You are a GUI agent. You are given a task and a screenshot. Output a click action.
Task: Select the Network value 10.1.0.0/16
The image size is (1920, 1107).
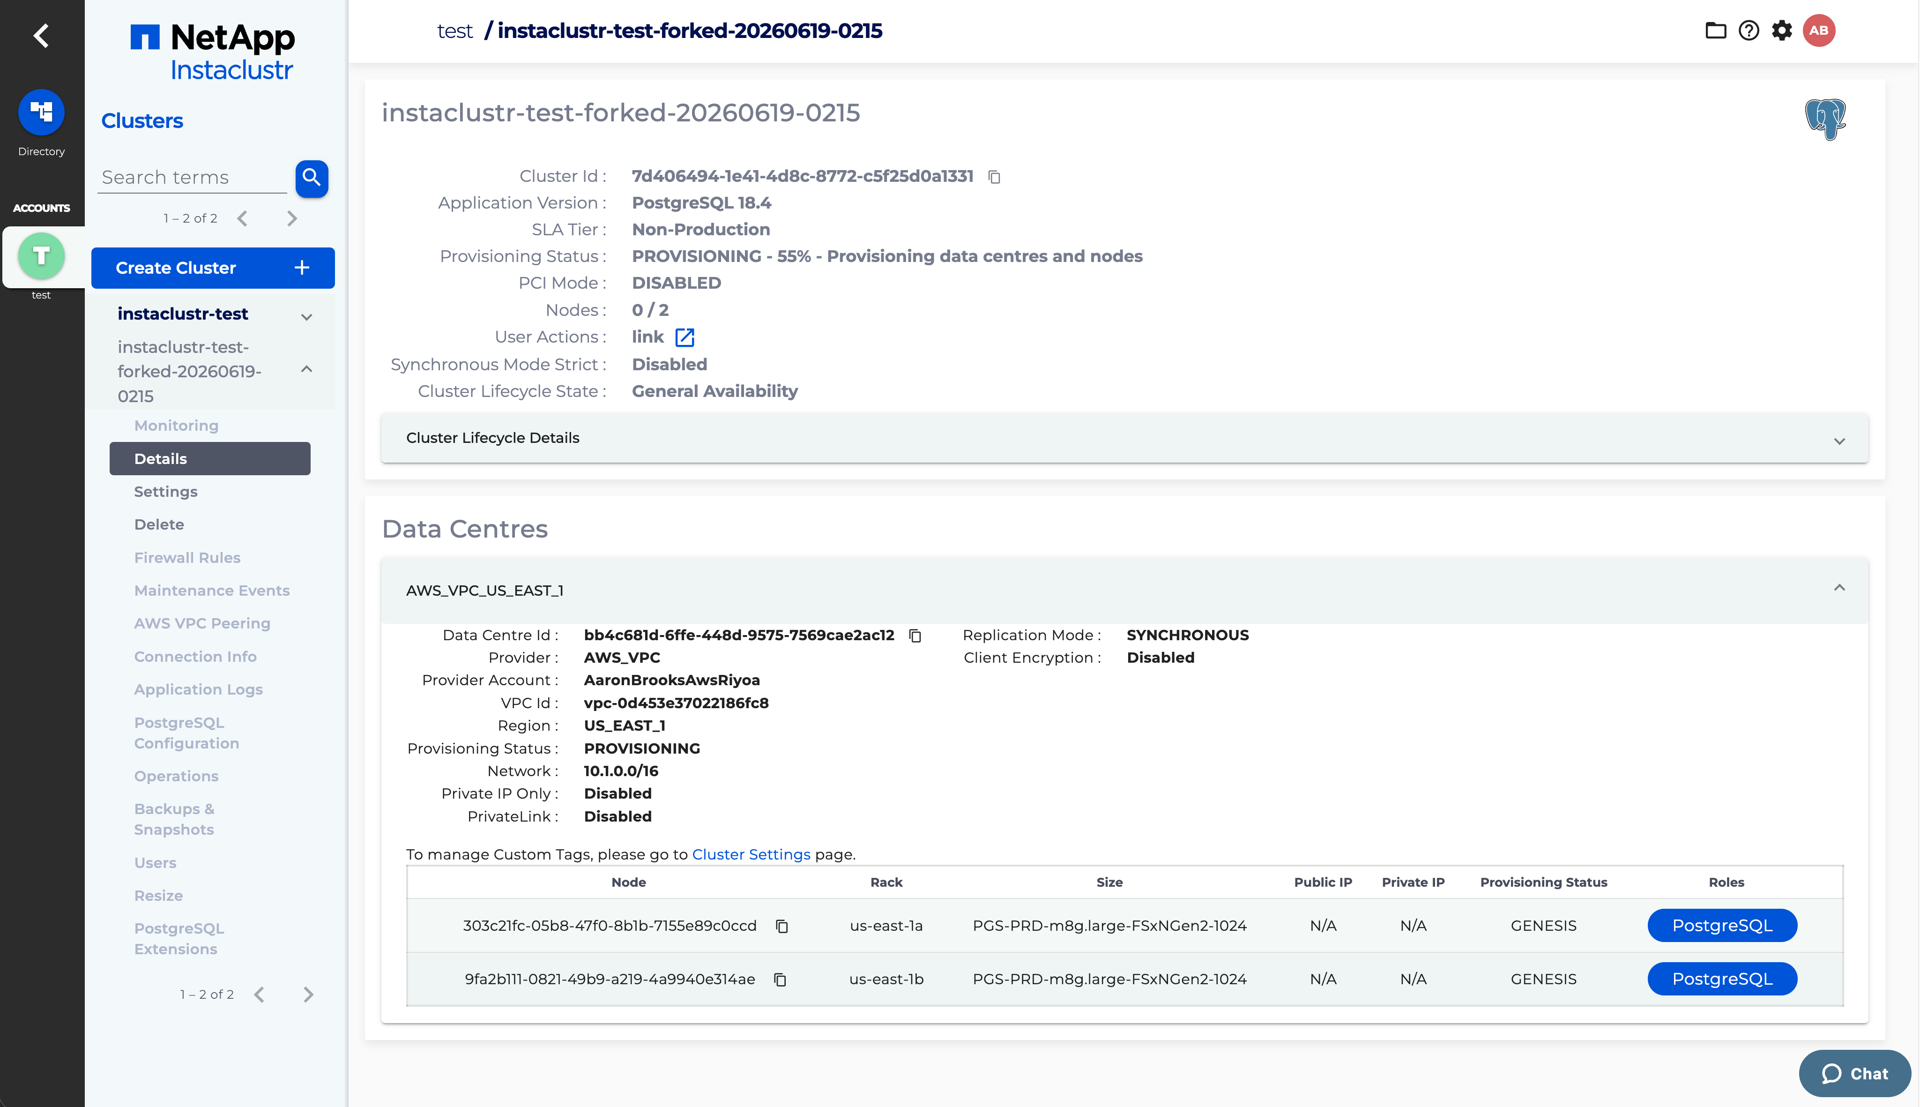click(621, 772)
